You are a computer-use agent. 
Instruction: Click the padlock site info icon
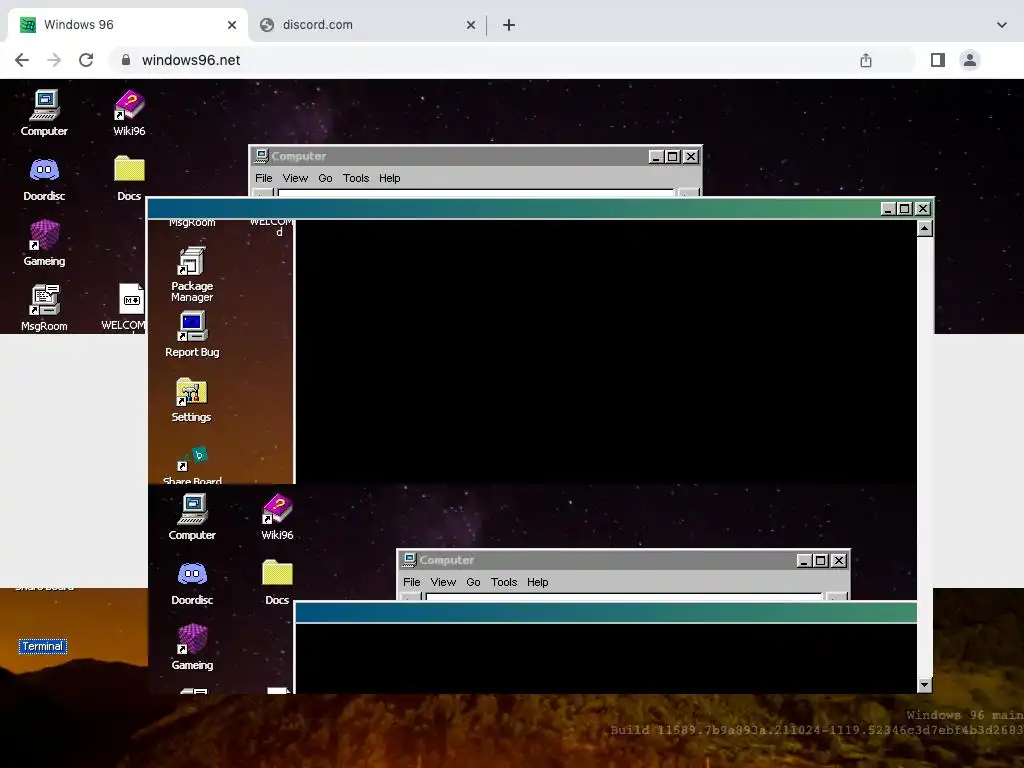126,60
